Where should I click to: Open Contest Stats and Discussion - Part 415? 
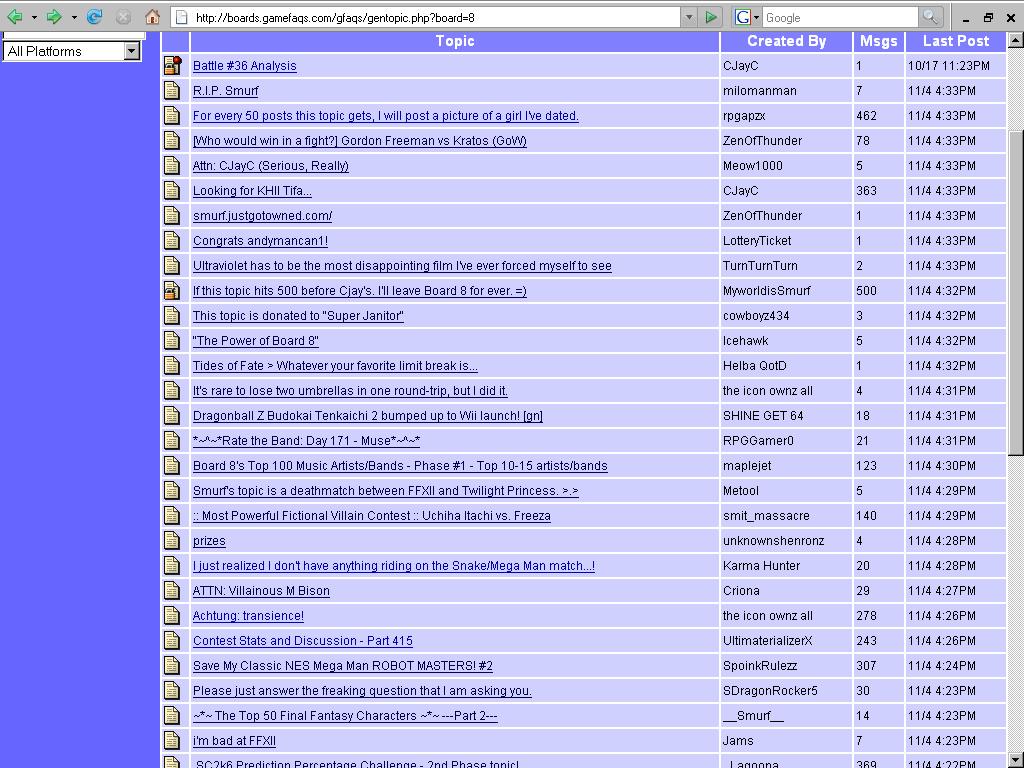click(x=302, y=641)
